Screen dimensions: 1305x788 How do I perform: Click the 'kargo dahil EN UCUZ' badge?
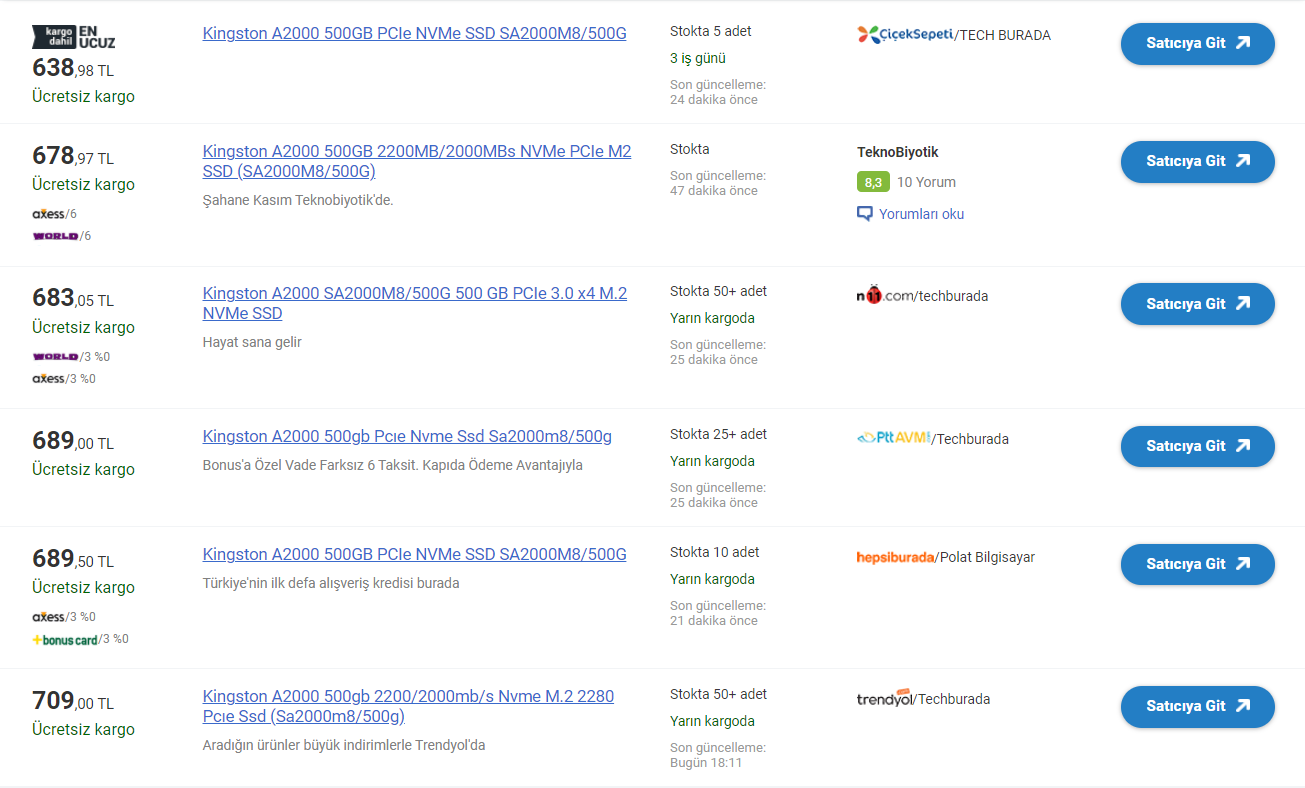click(x=74, y=37)
